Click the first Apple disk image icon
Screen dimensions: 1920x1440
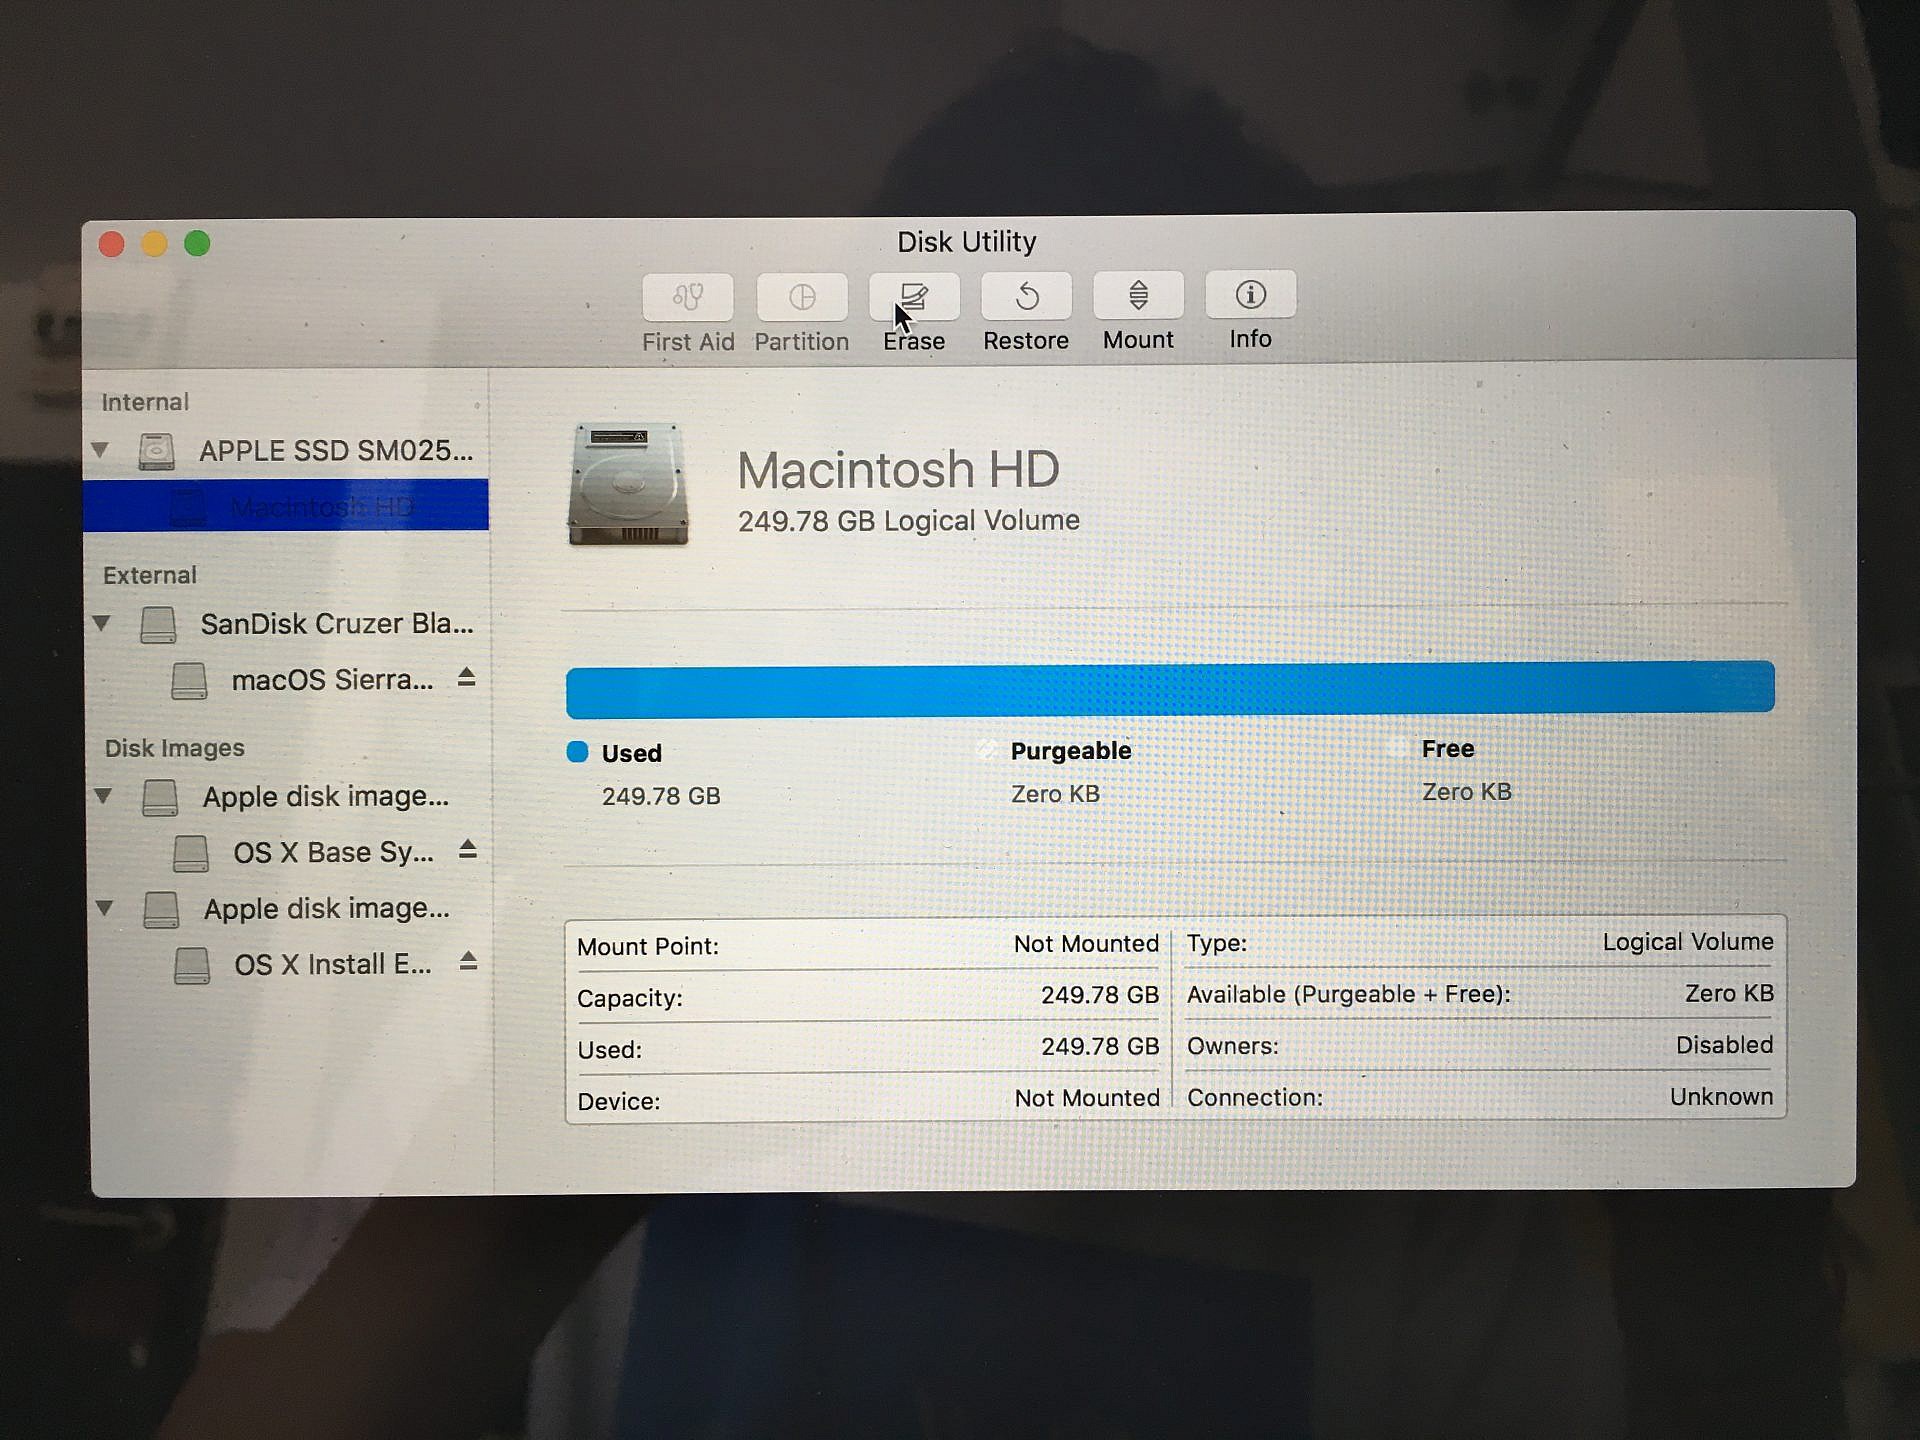(160, 797)
